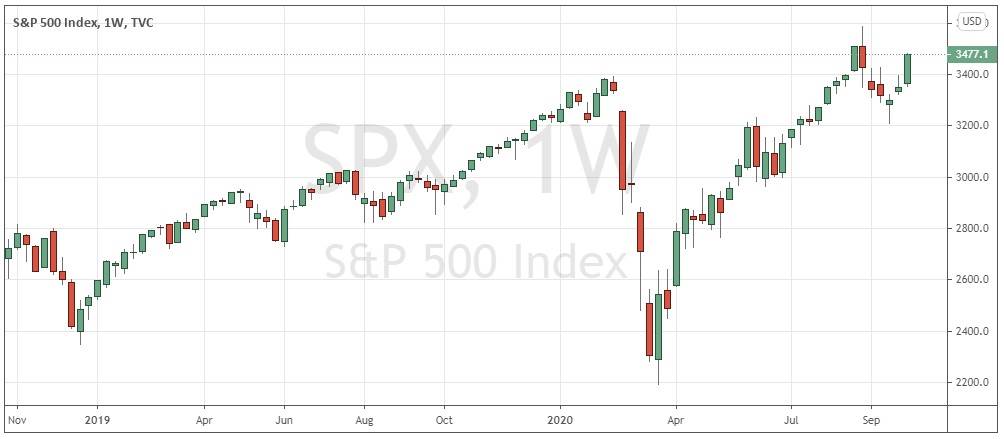Click the 2200.0 price axis label
The height and width of the screenshot is (439, 1004).
[970, 383]
